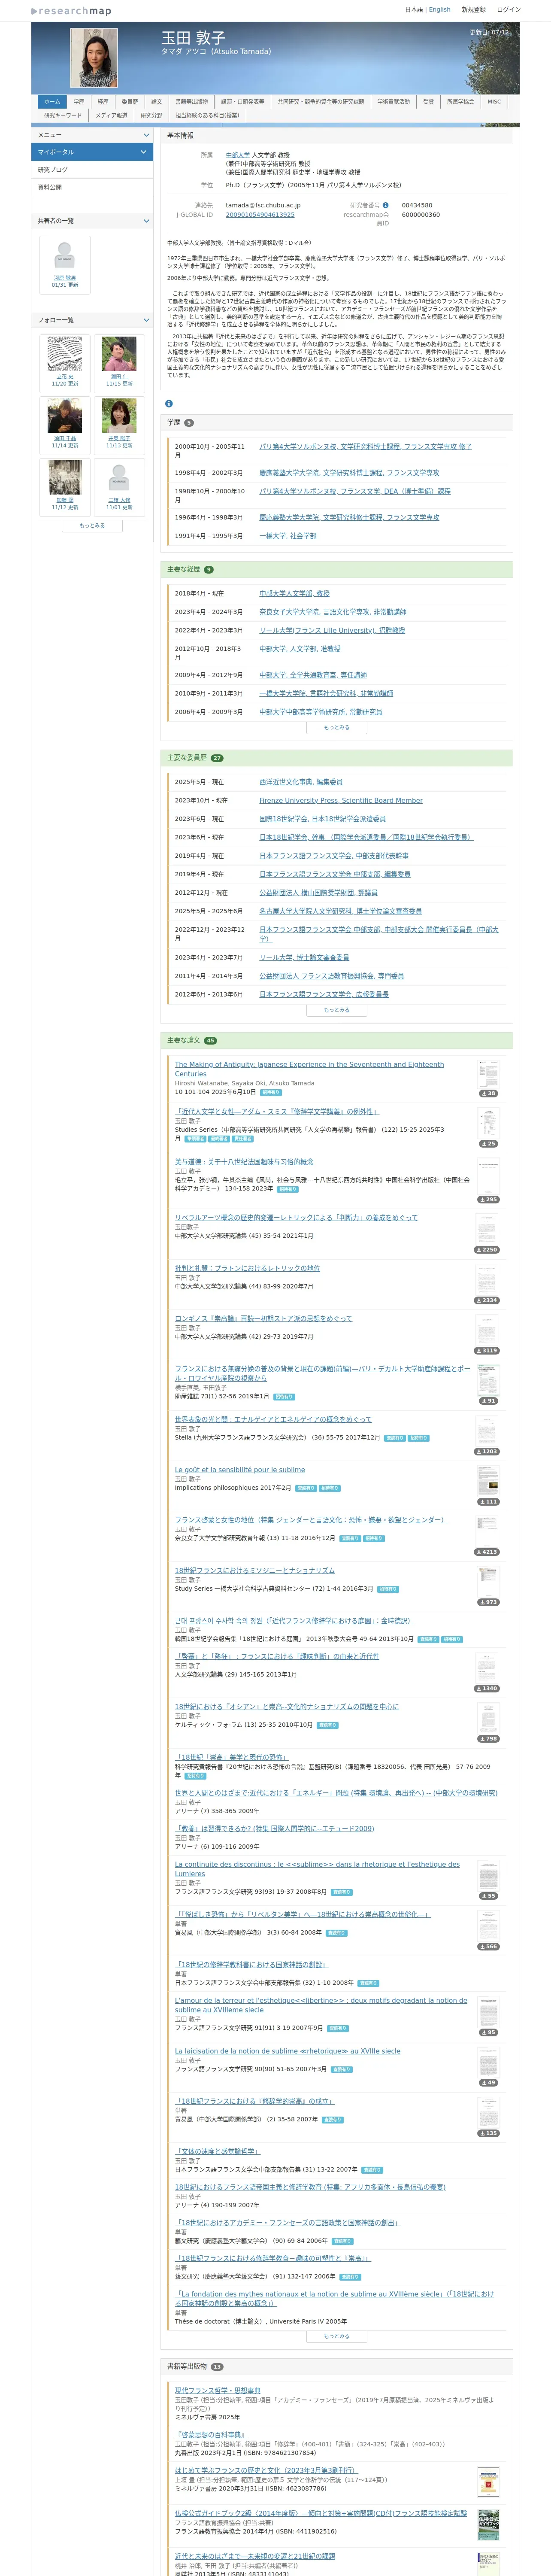Open followed user 三枝 大修 avatar

point(119,478)
